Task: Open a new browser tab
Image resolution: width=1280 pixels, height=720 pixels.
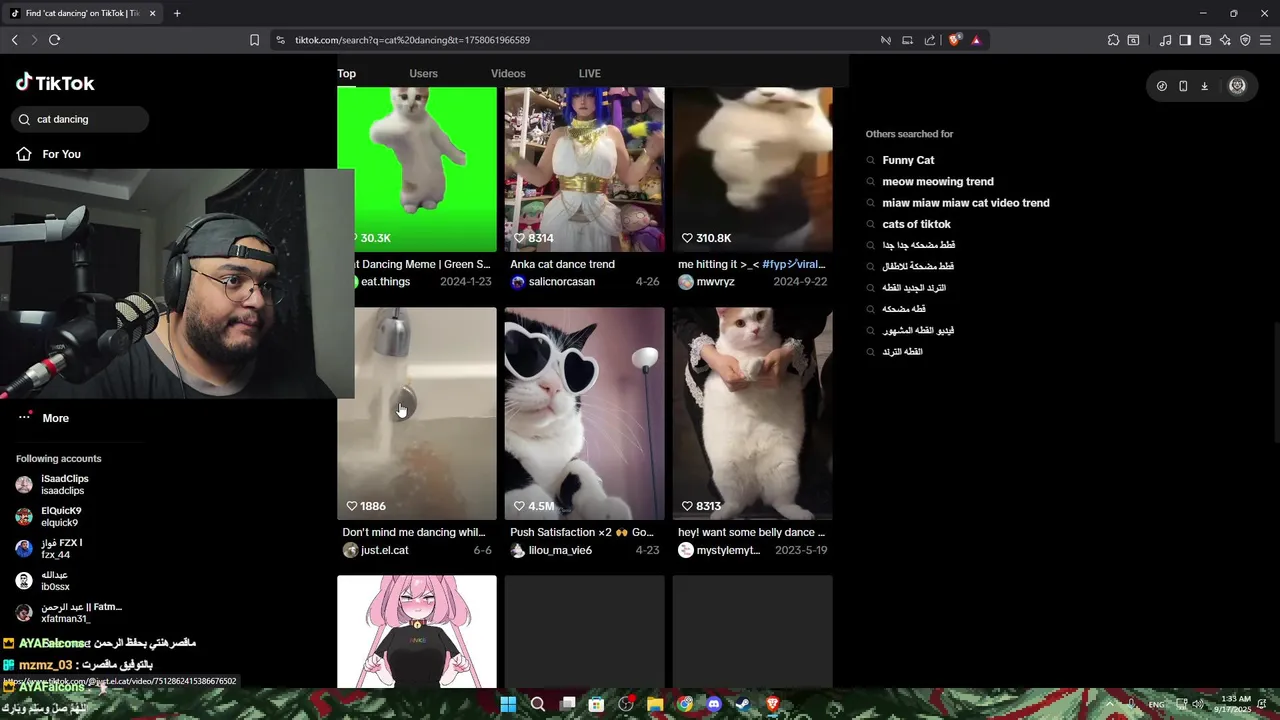Action: [x=177, y=13]
